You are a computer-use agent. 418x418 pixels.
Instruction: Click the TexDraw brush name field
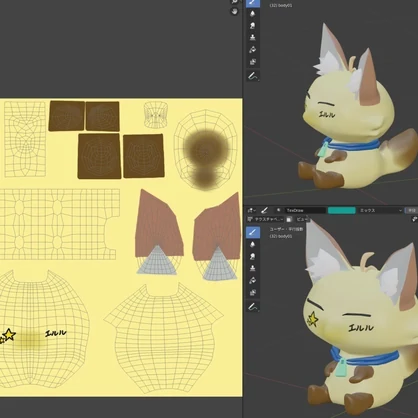click(305, 210)
